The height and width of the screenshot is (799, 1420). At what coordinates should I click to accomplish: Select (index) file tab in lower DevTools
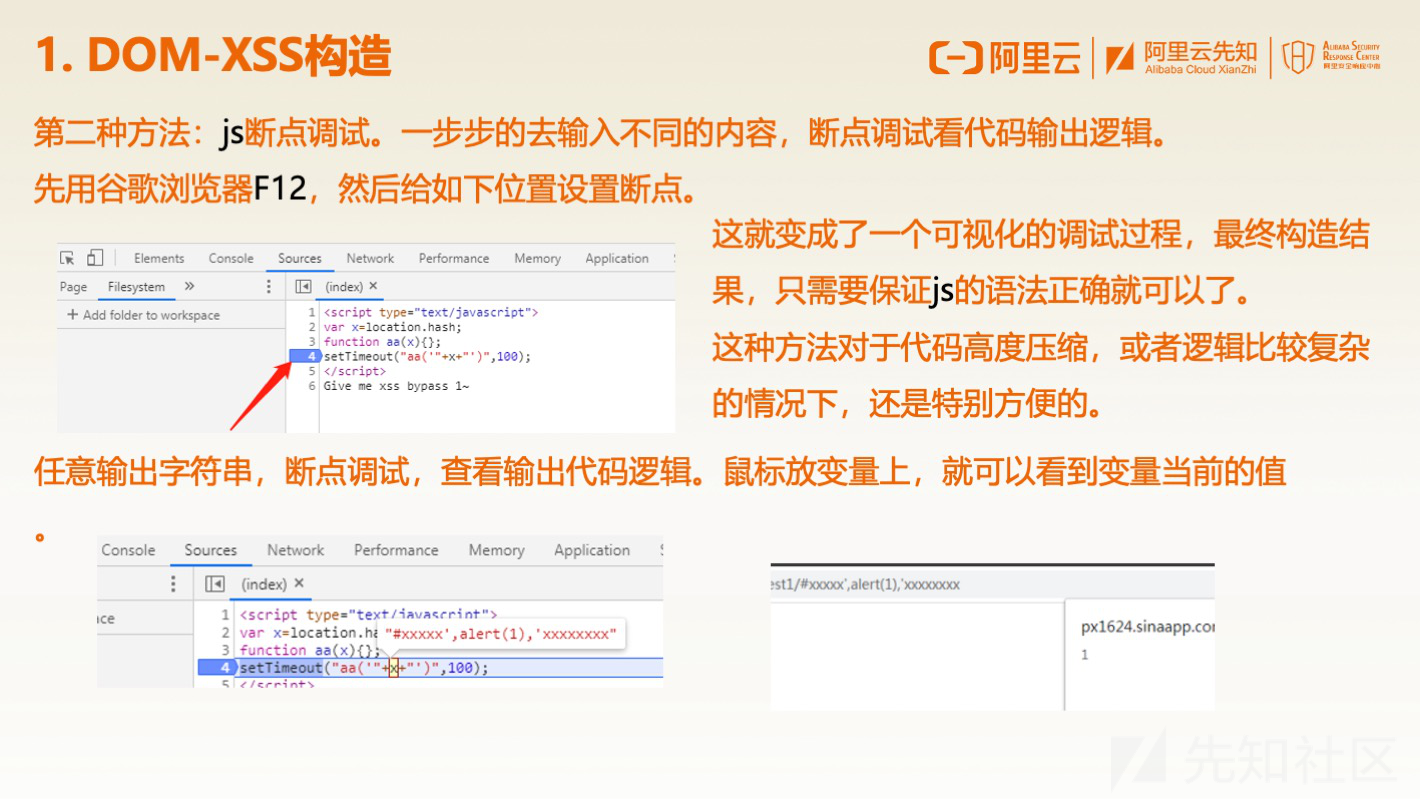pos(264,584)
